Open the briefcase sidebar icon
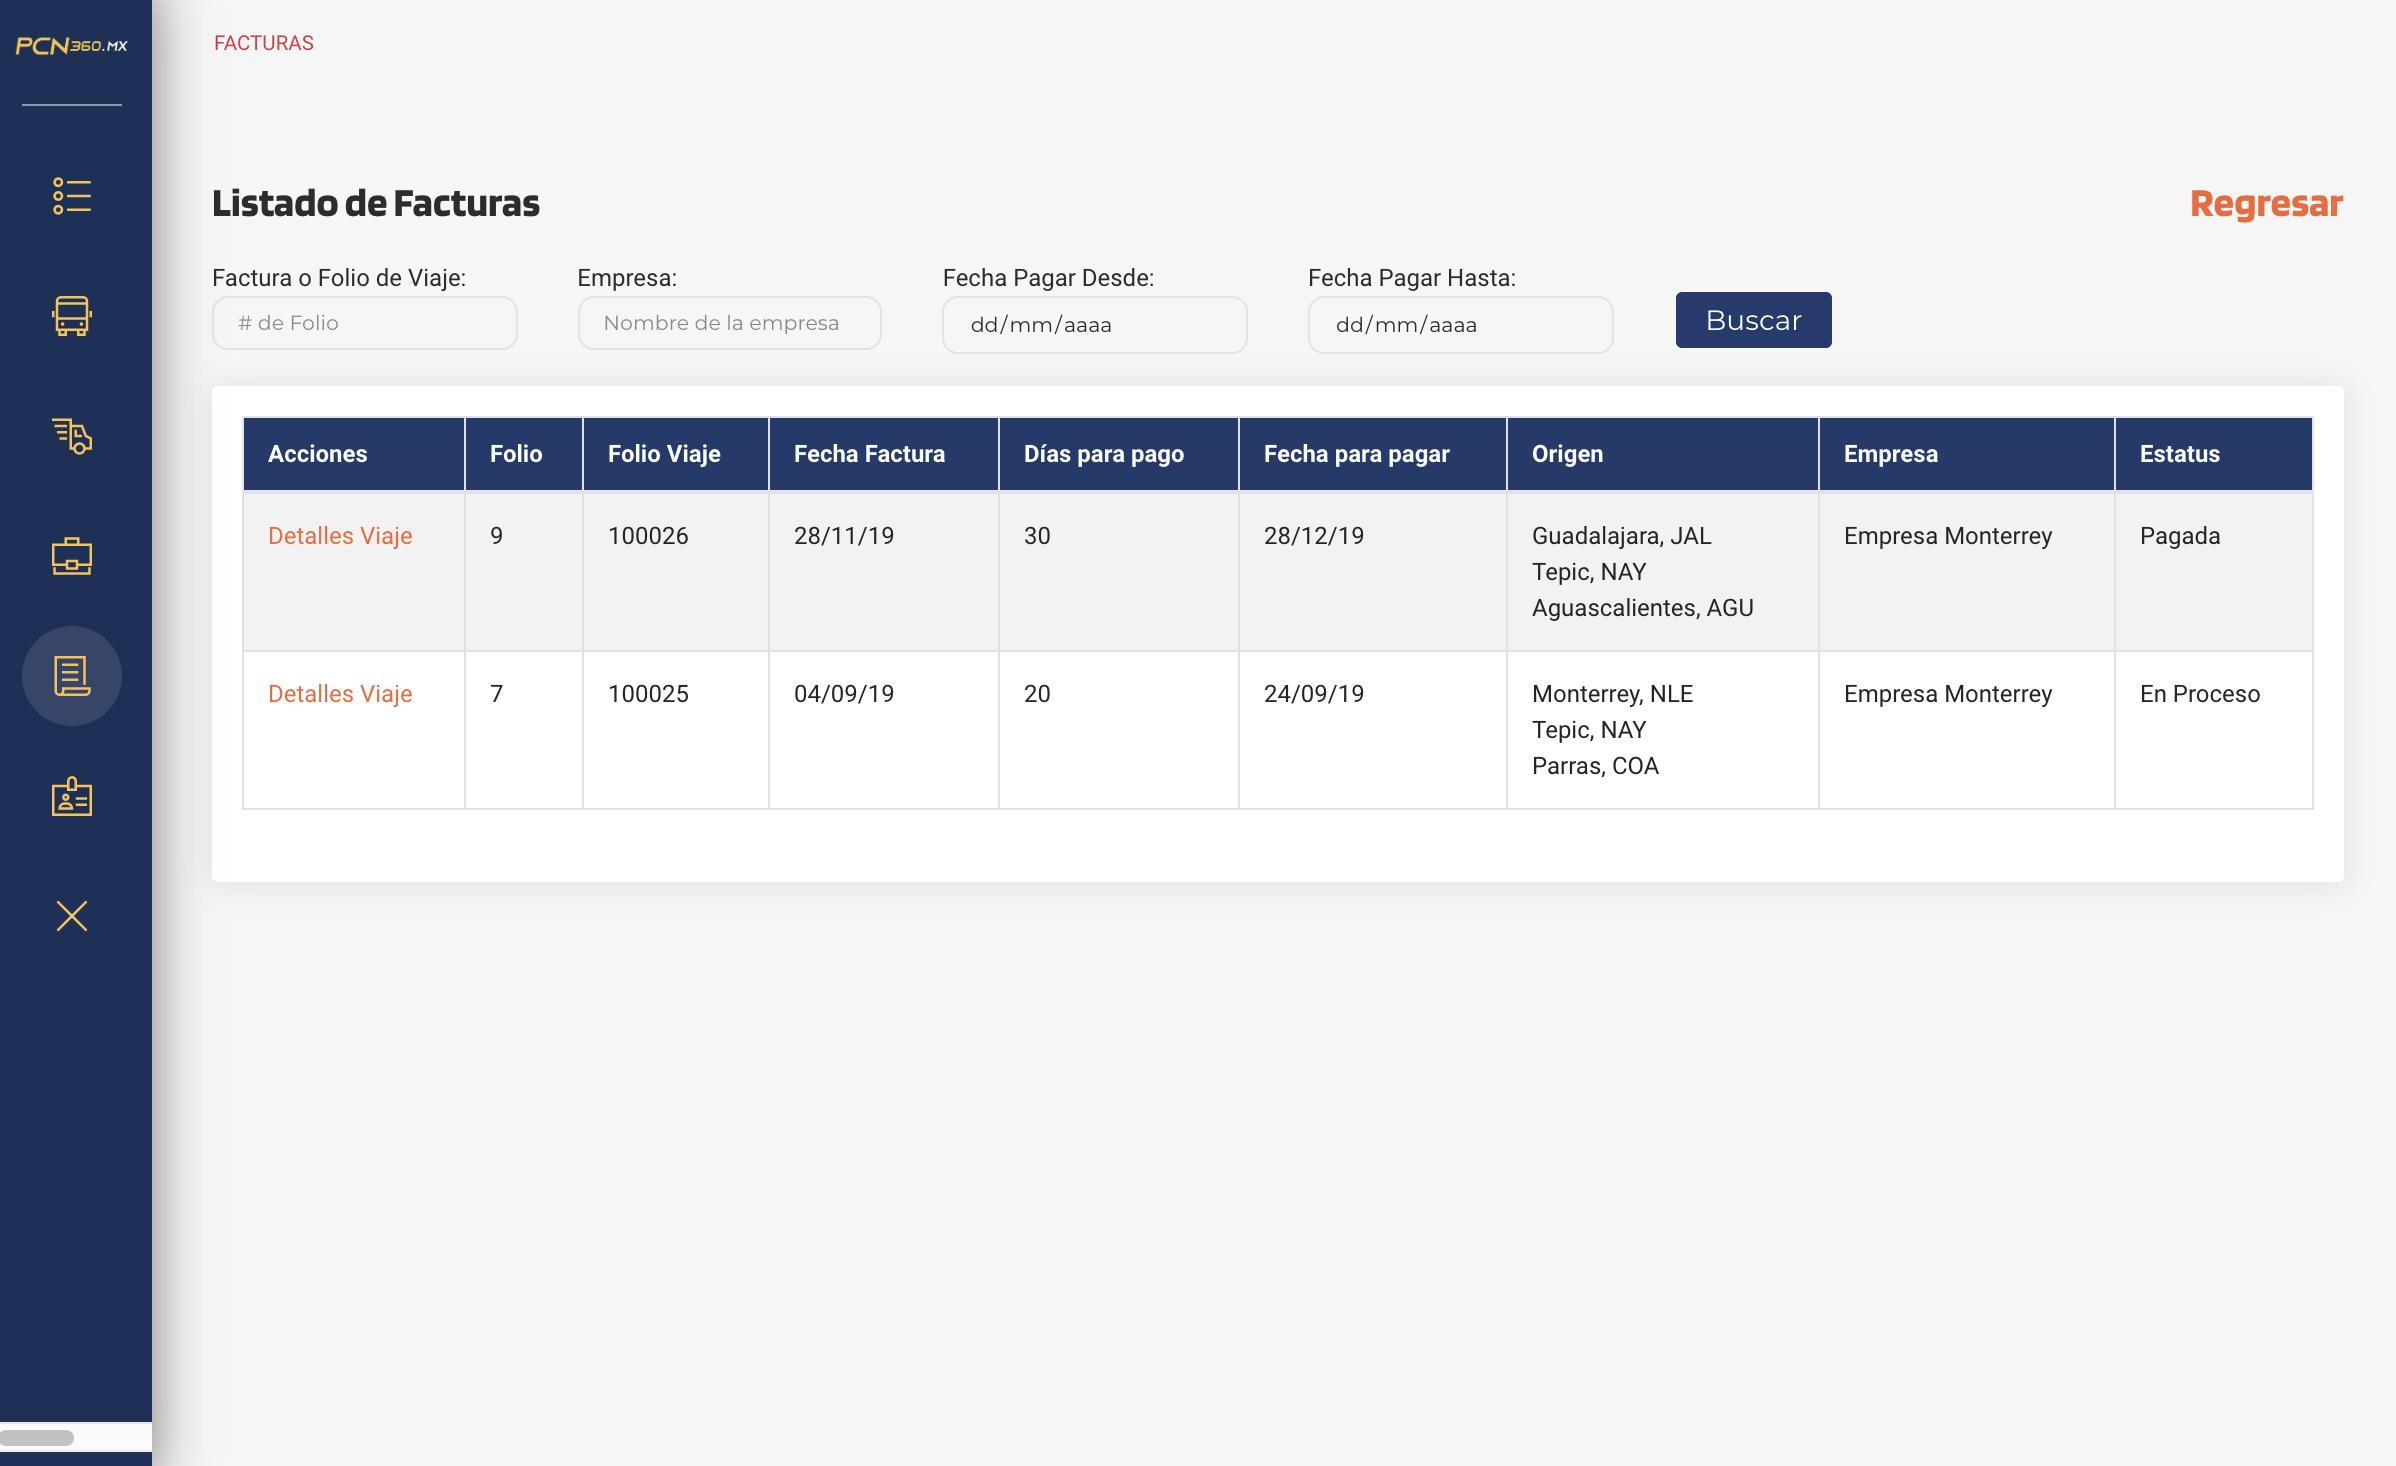The image size is (2396, 1466). point(72,556)
